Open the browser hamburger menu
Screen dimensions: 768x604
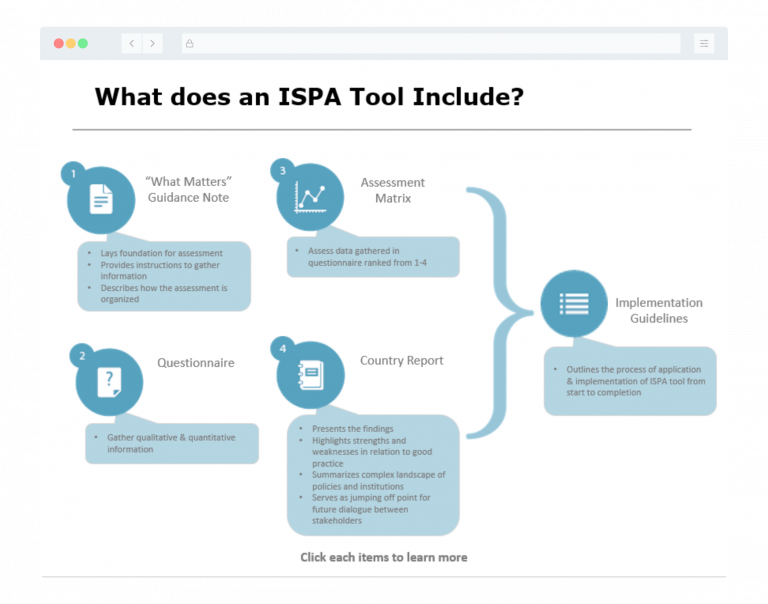(704, 43)
